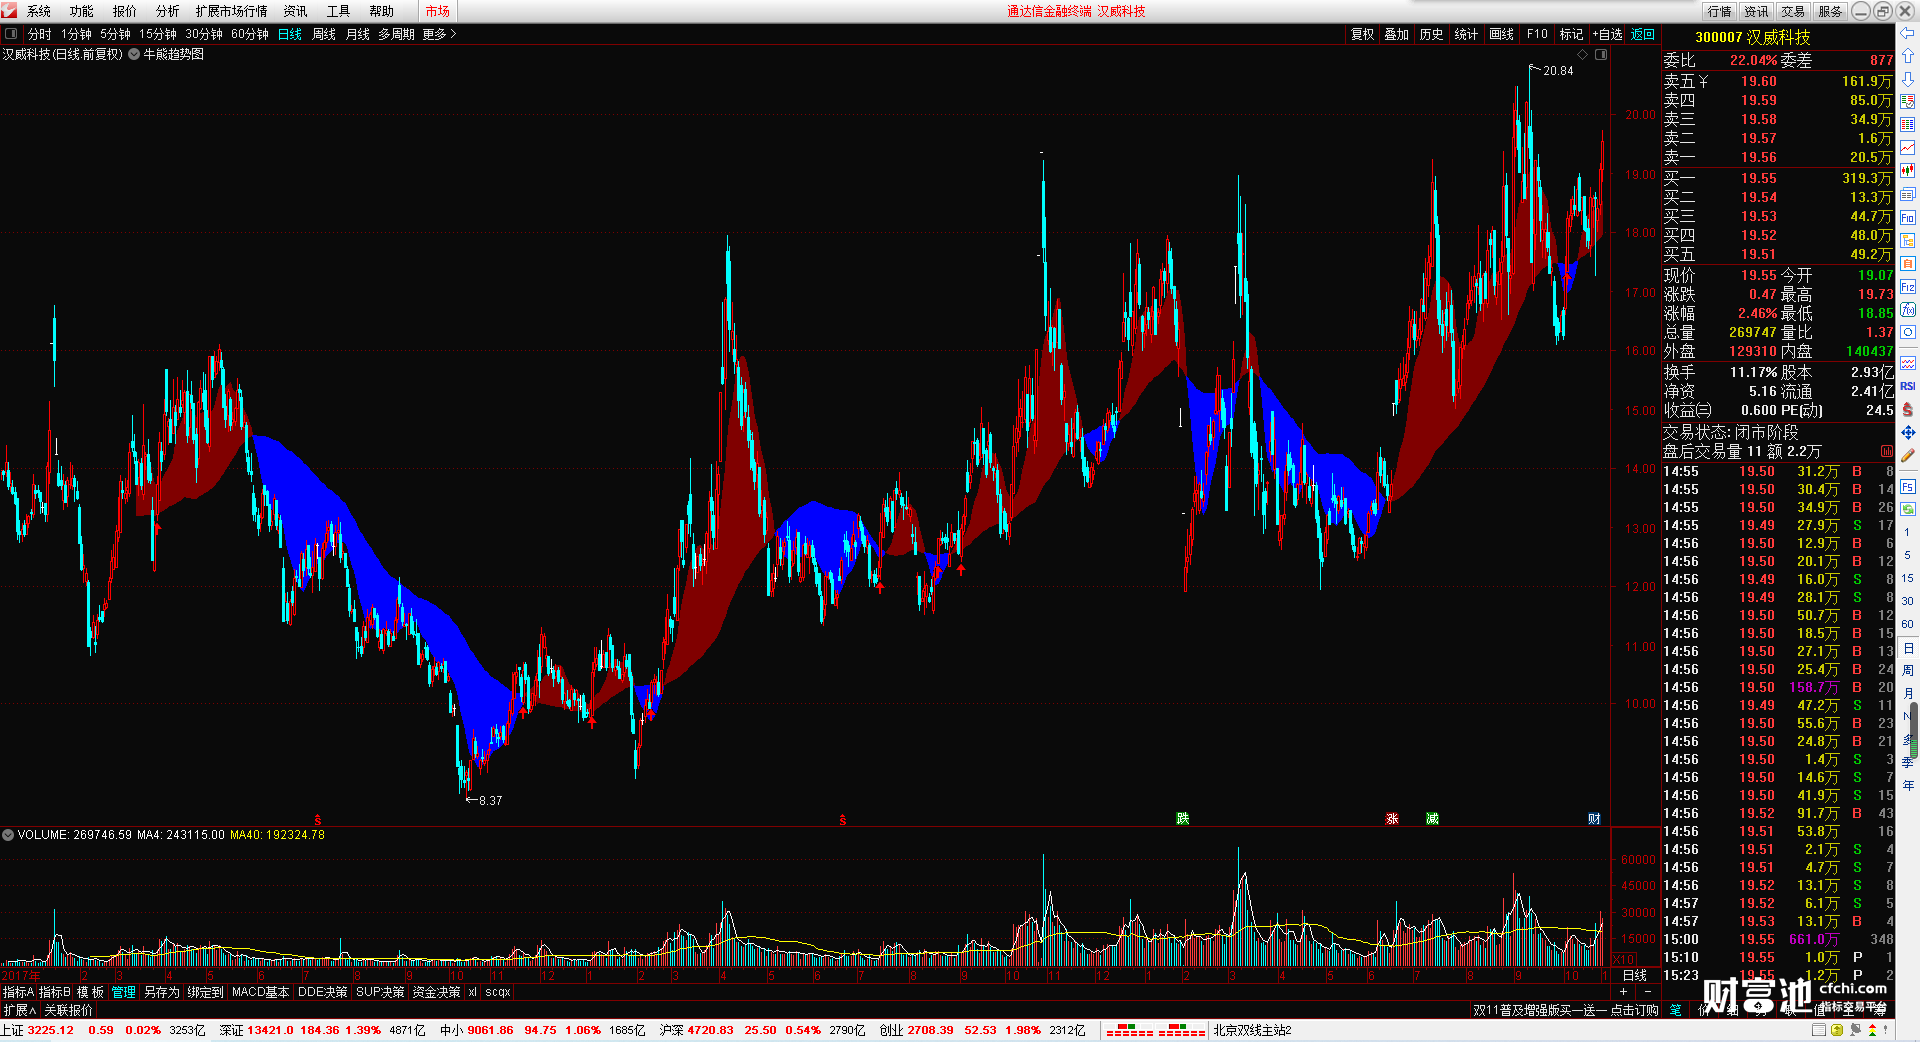Open the 系统 menu

click(39, 11)
